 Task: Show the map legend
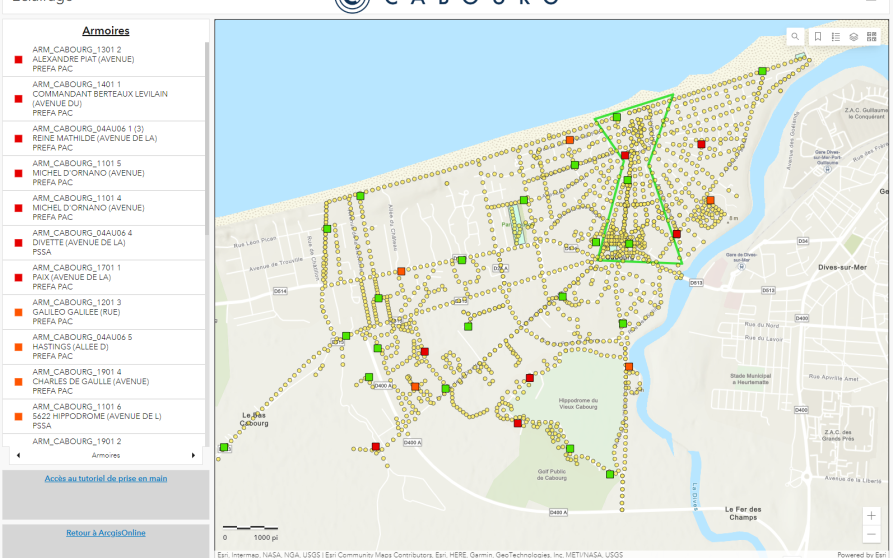[835, 36]
